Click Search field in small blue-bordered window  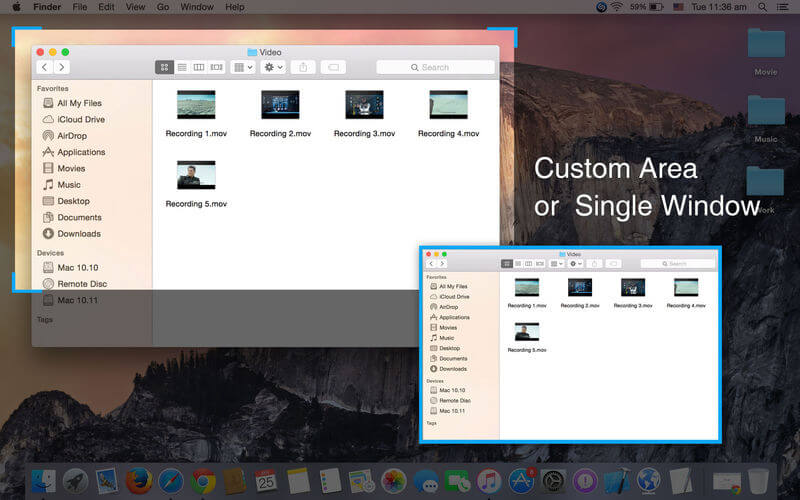coord(678,264)
